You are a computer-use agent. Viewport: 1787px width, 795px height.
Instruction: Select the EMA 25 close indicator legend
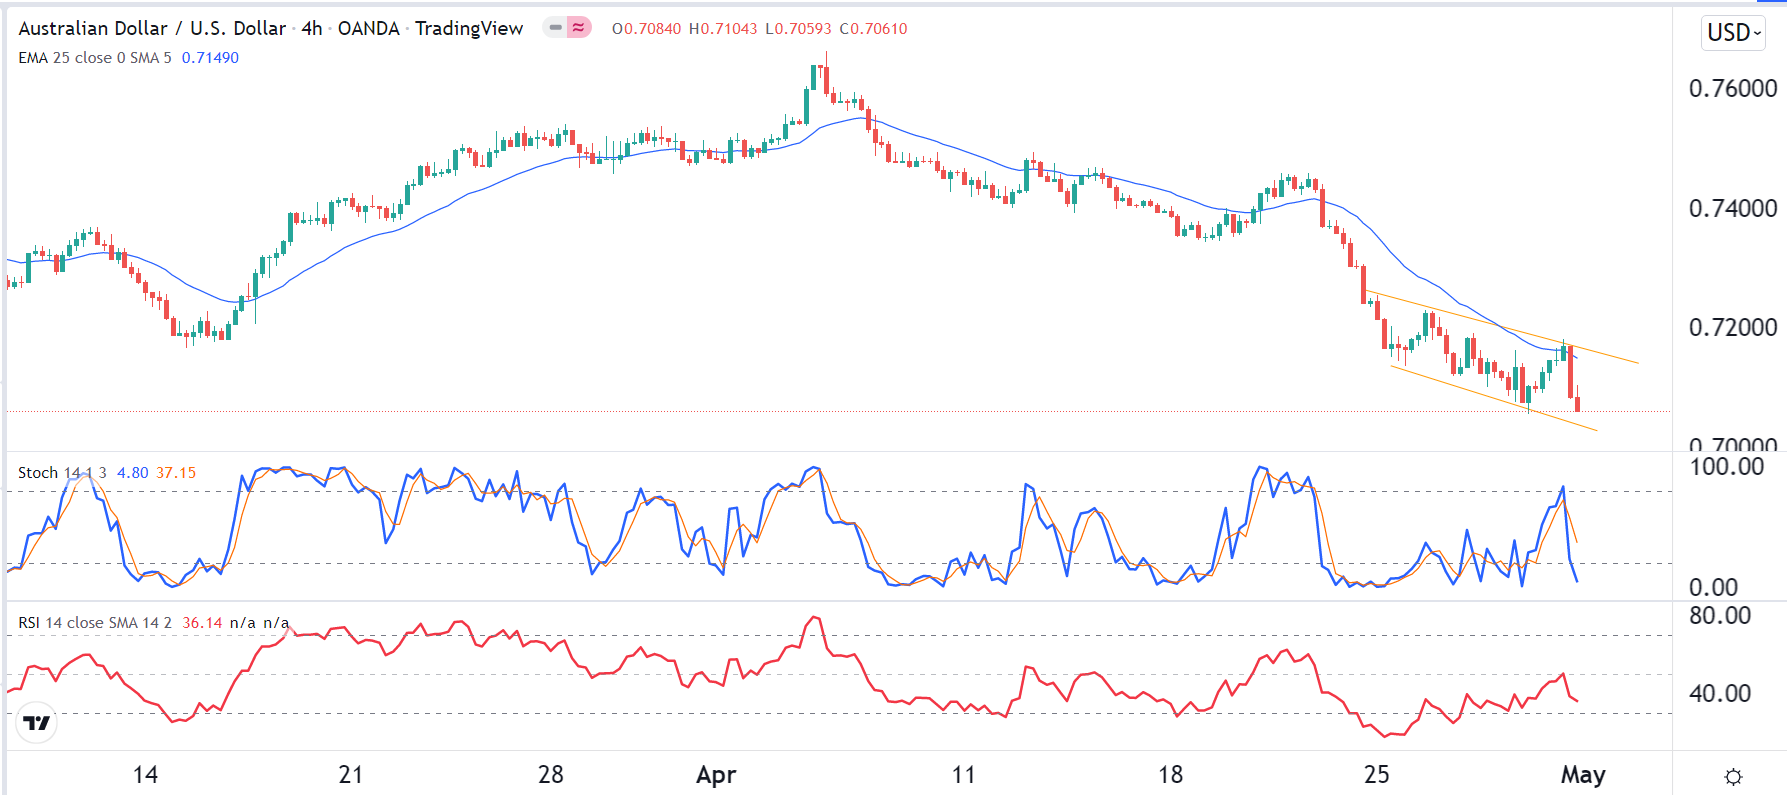[x=94, y=58]
